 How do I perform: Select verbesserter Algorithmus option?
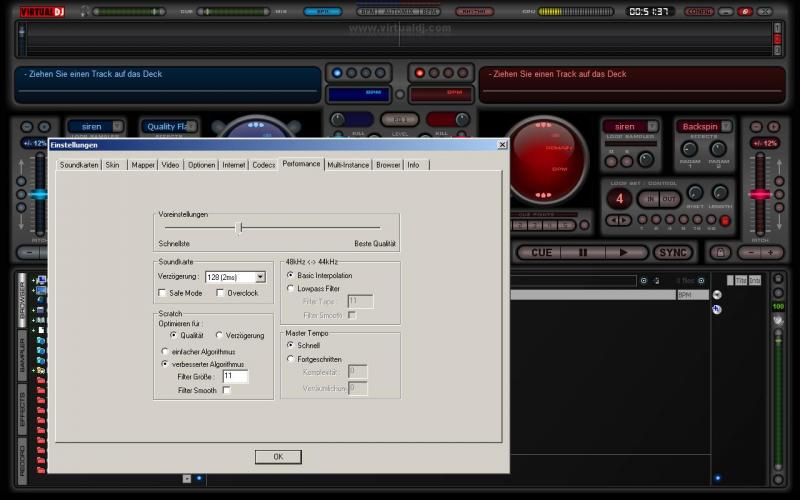pos(165,364)
